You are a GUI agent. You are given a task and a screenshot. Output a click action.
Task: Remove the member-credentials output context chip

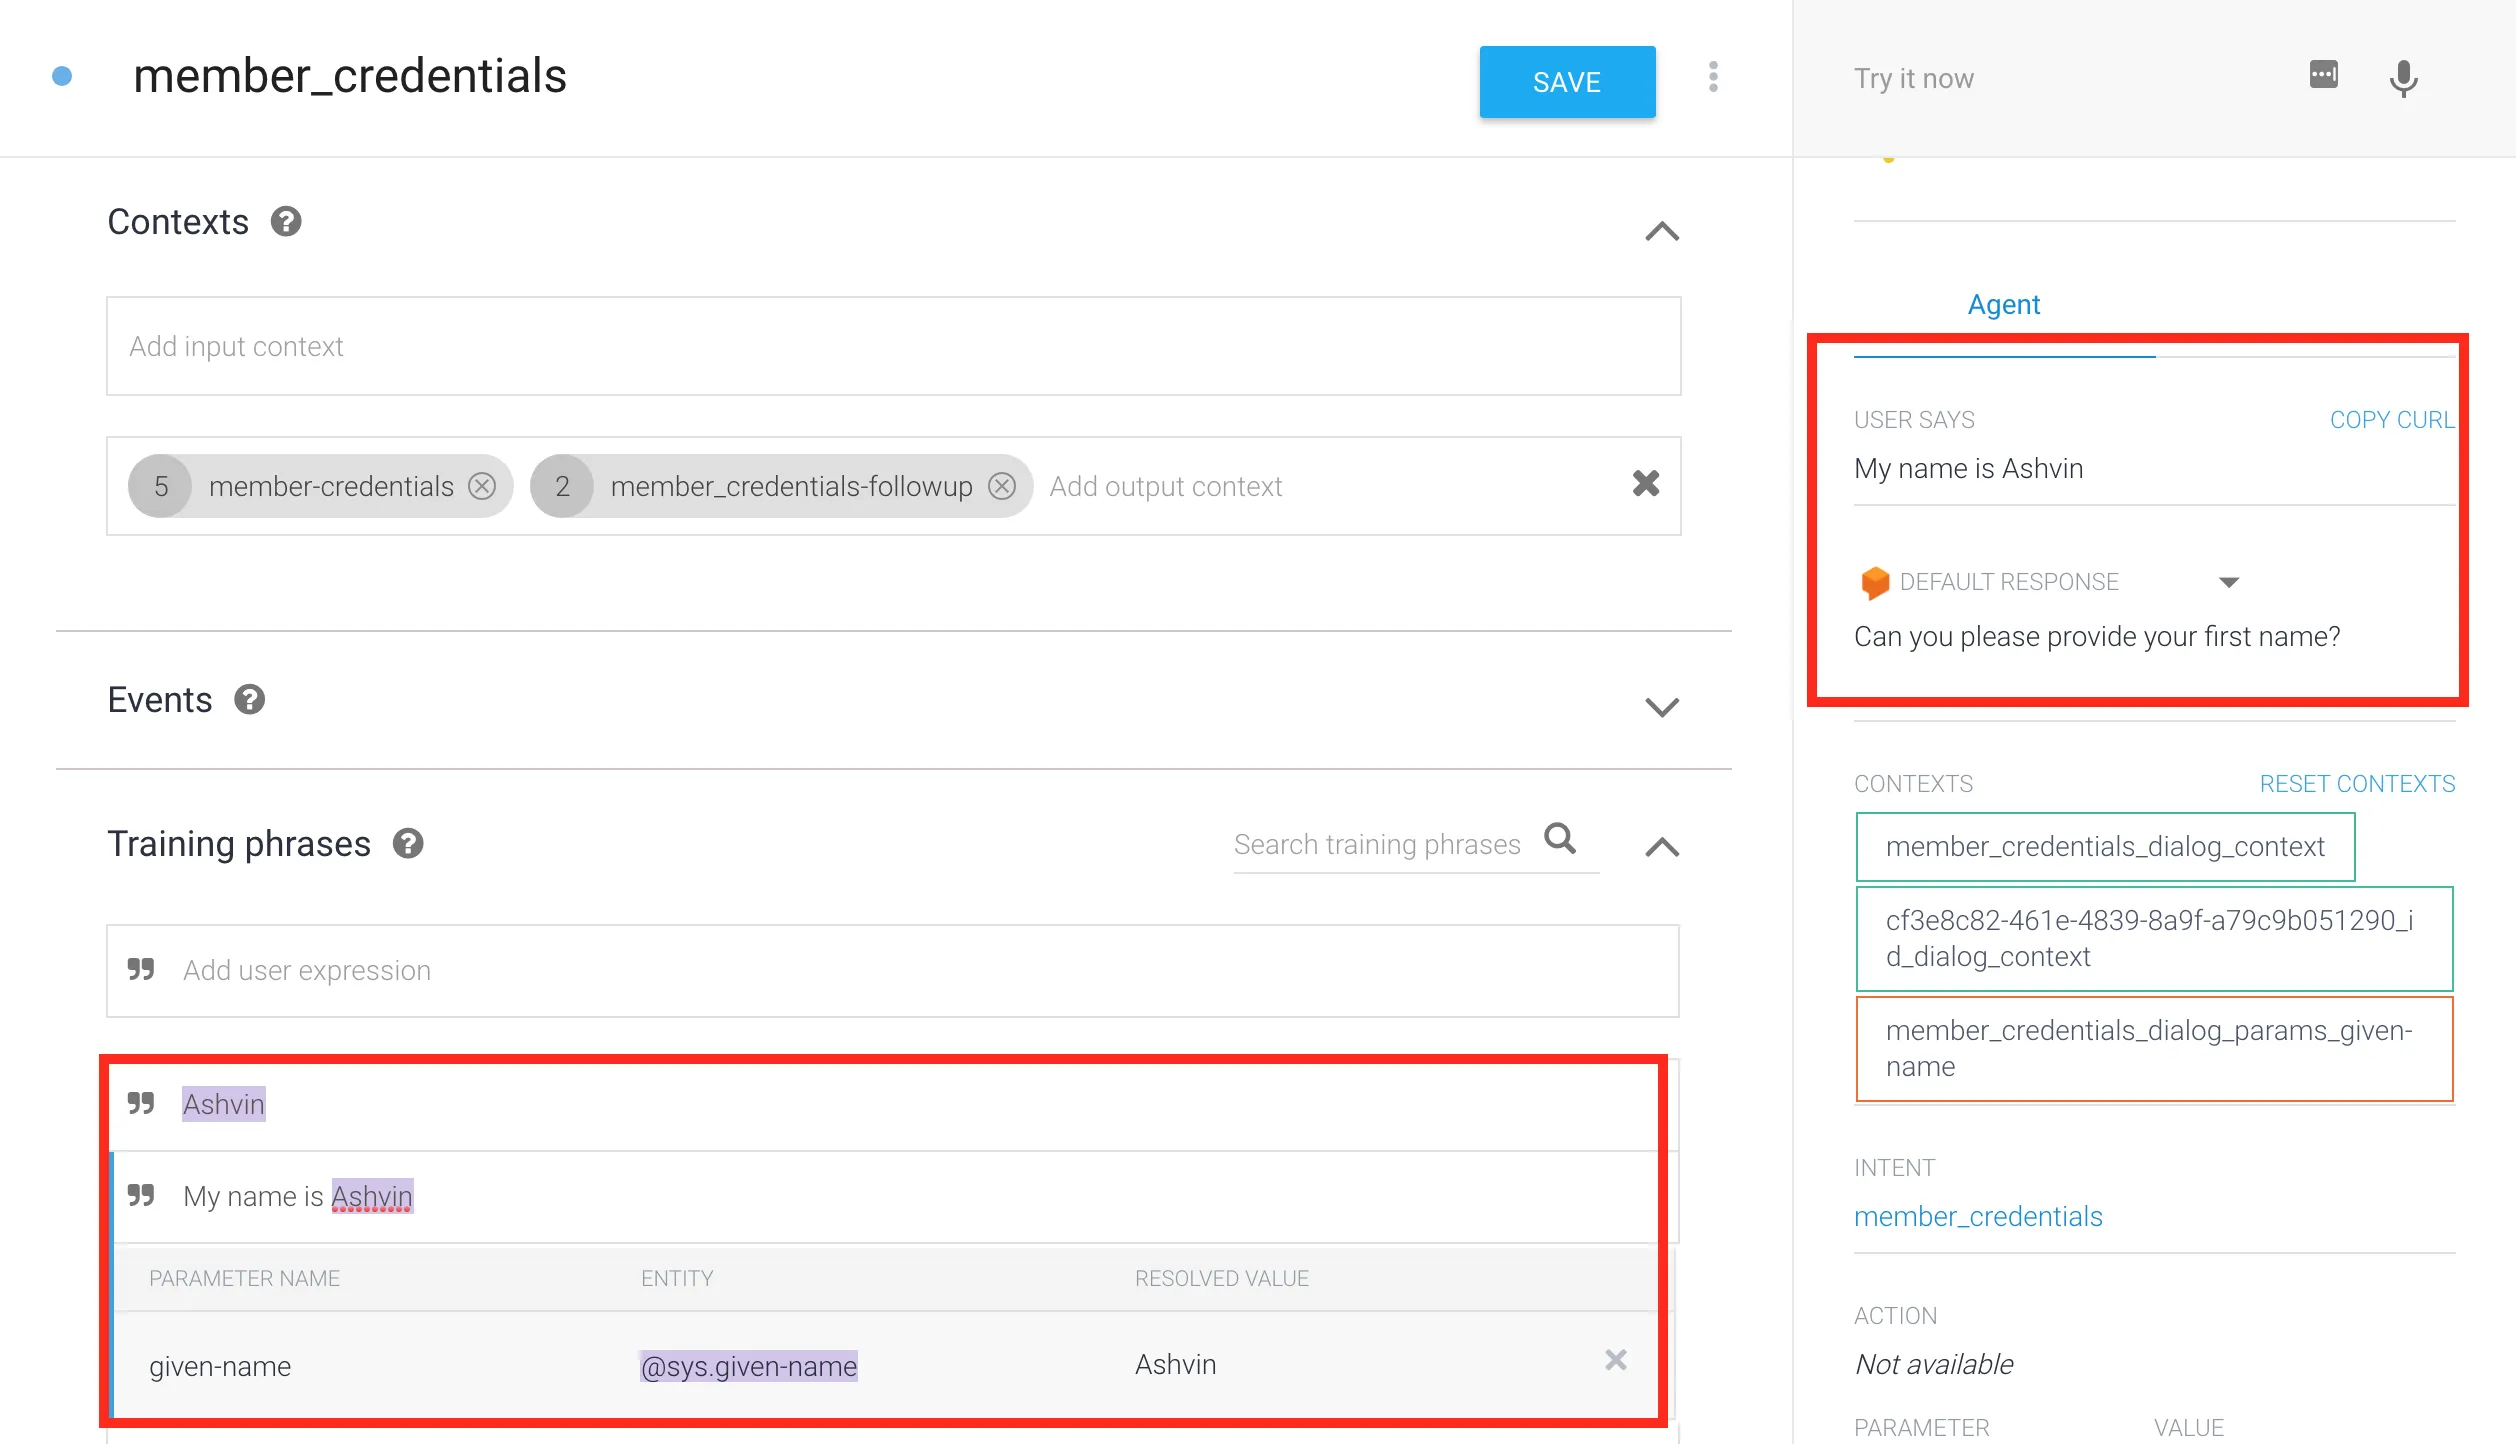point(482,486)
